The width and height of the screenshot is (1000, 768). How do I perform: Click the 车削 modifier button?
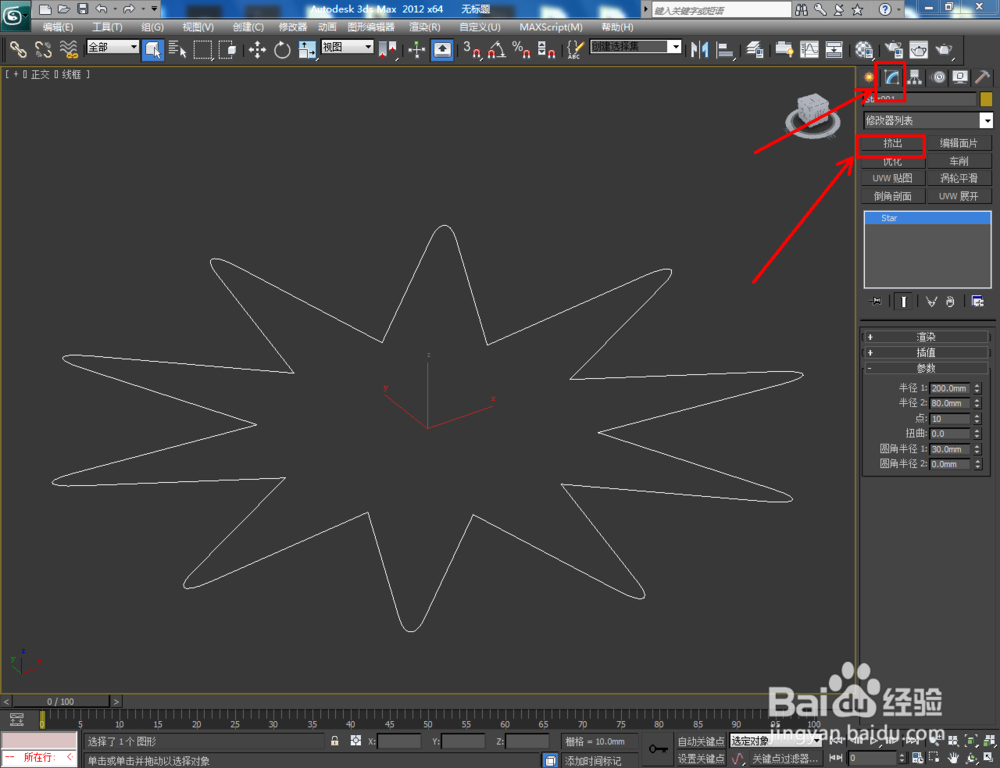click(x=959, y=161)
